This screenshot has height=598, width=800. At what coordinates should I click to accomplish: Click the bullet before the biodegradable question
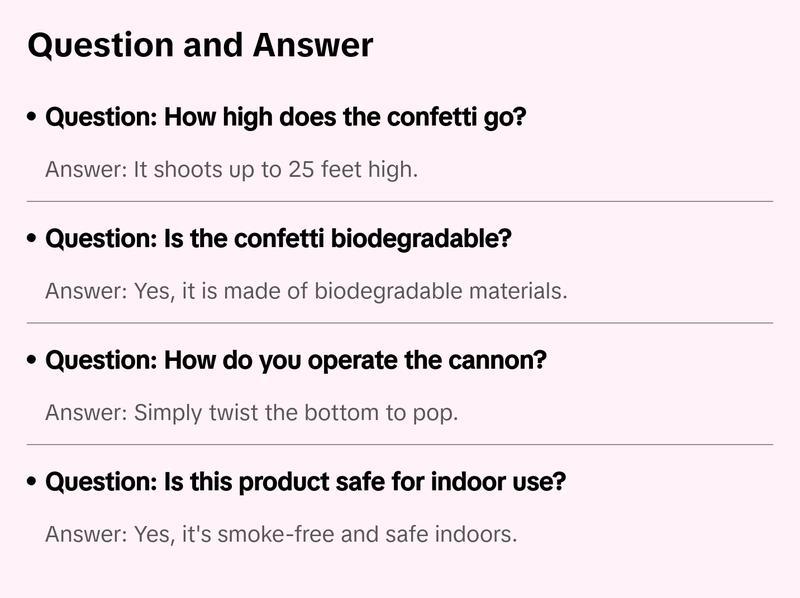click(x=33, y=240)
